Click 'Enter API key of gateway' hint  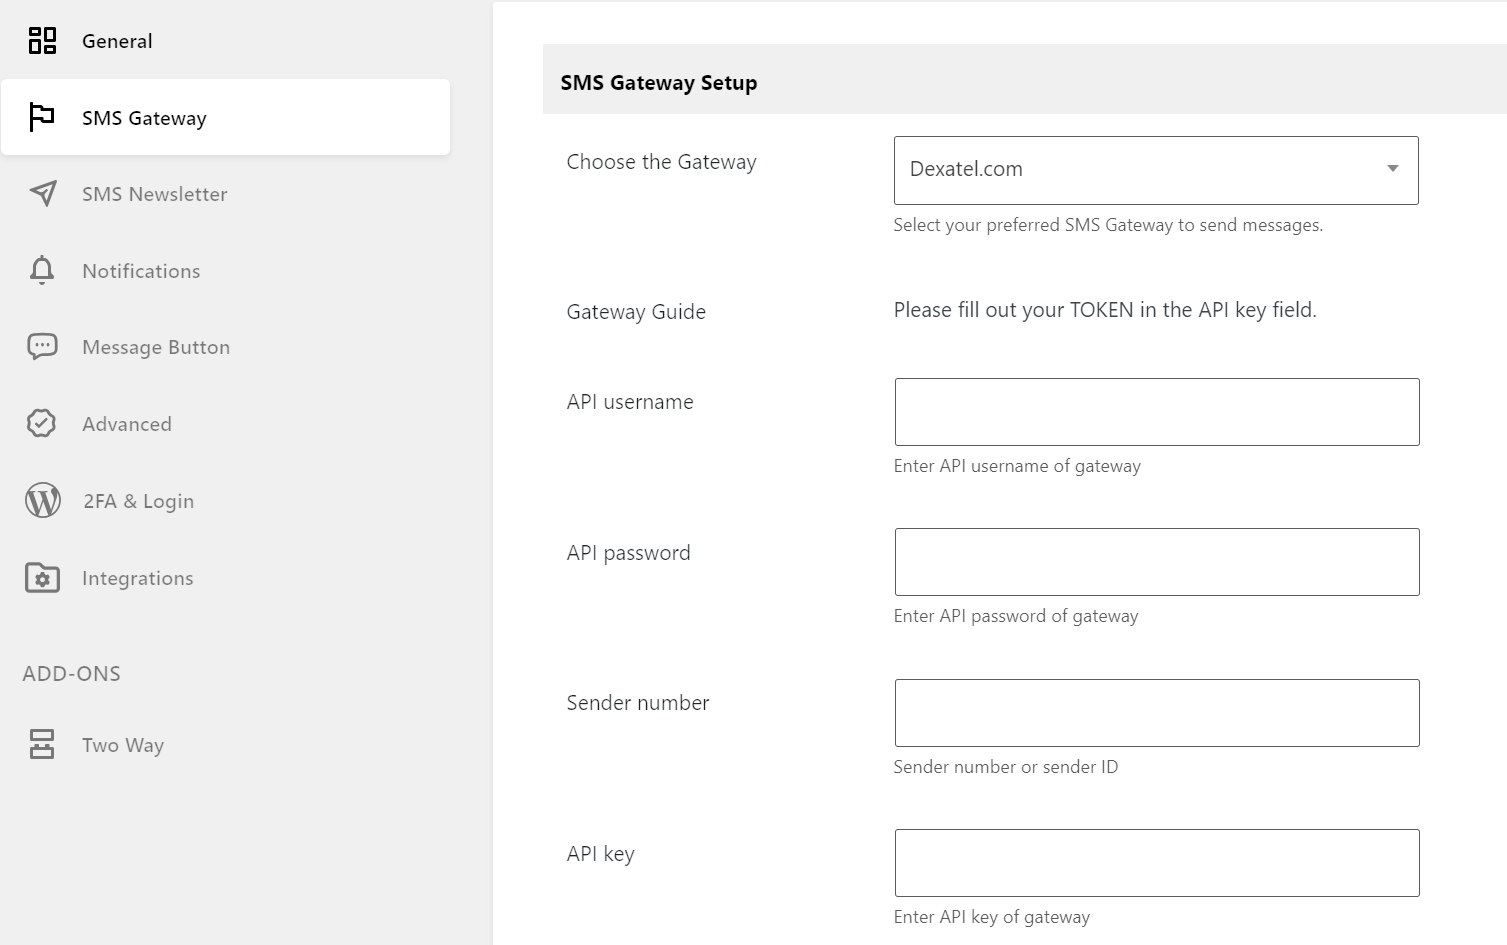pyautogui.click(x=992, y=917)
